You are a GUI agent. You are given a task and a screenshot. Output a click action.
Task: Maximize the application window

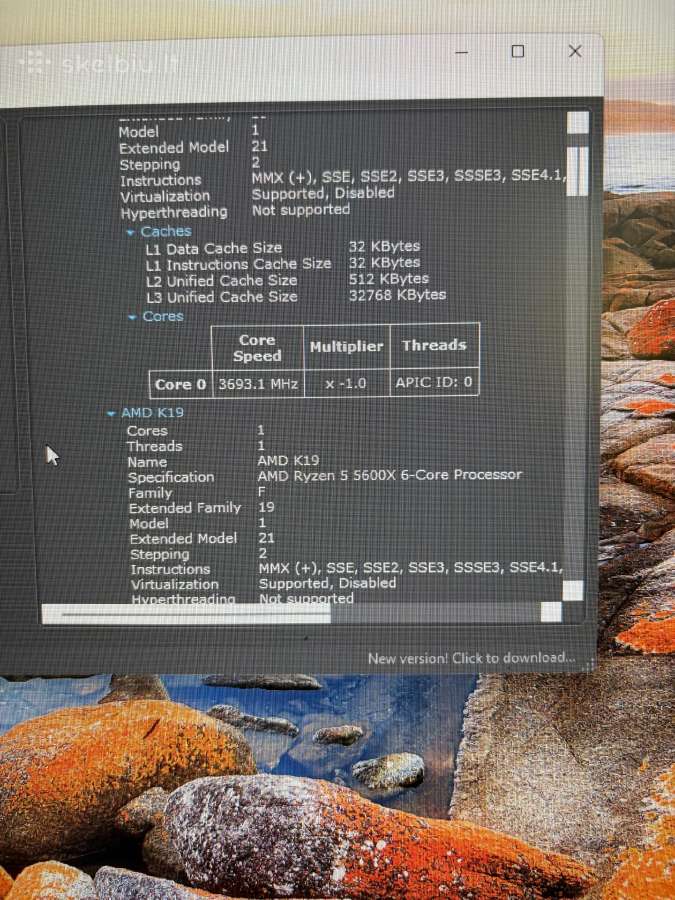click(x=518, y=52)
